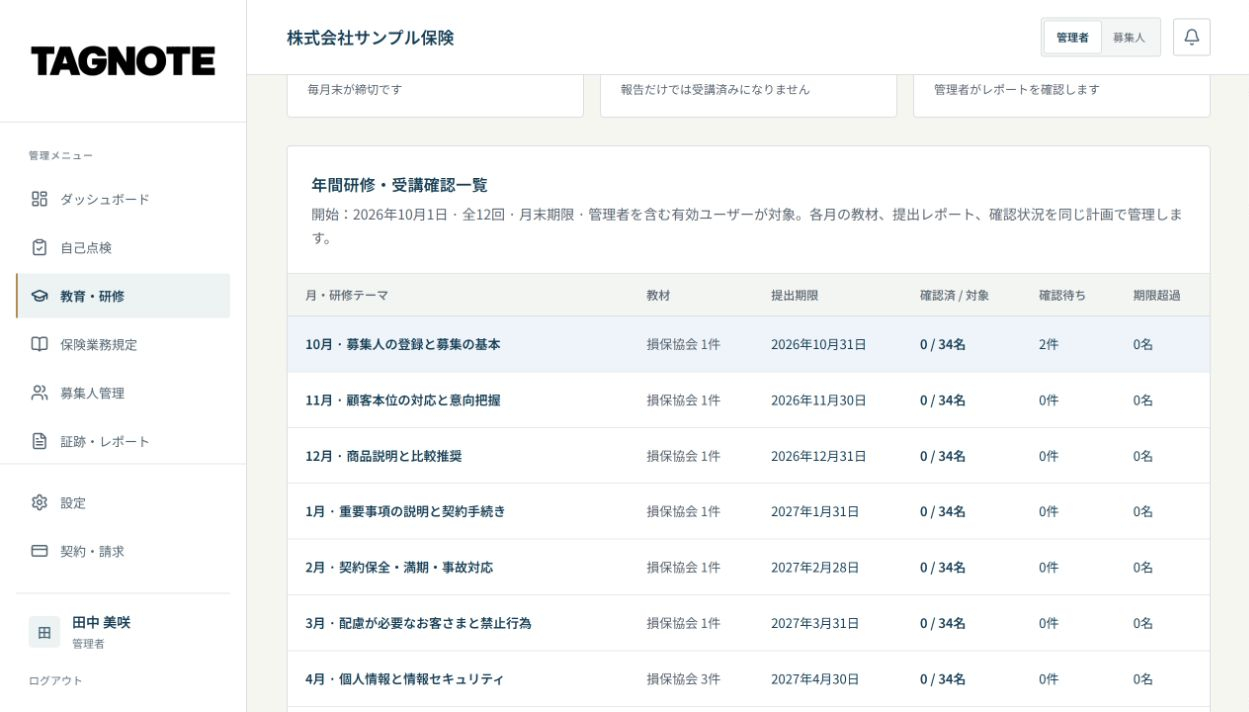
Task: Click the 2026年11月30日 deadline cell
Action: (x=818, y=400)
